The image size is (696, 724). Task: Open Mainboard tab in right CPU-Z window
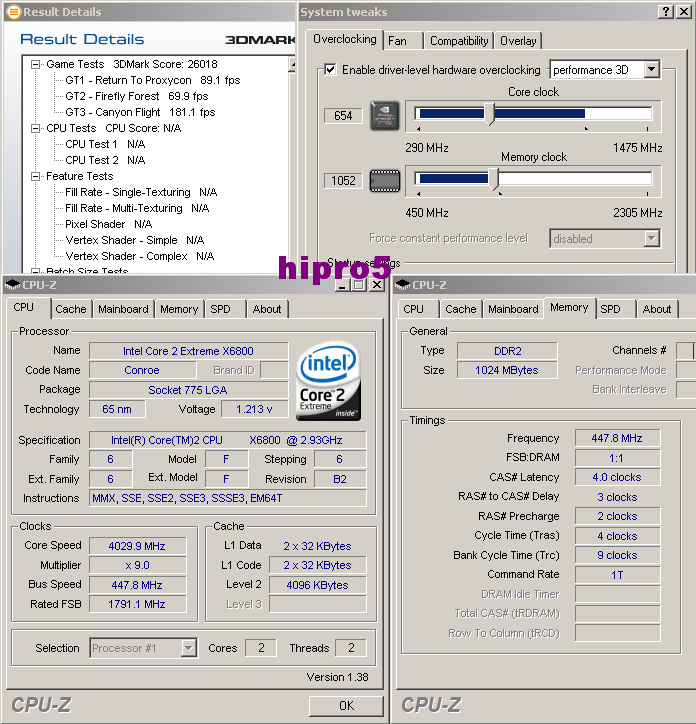click(x=513, y=309)
